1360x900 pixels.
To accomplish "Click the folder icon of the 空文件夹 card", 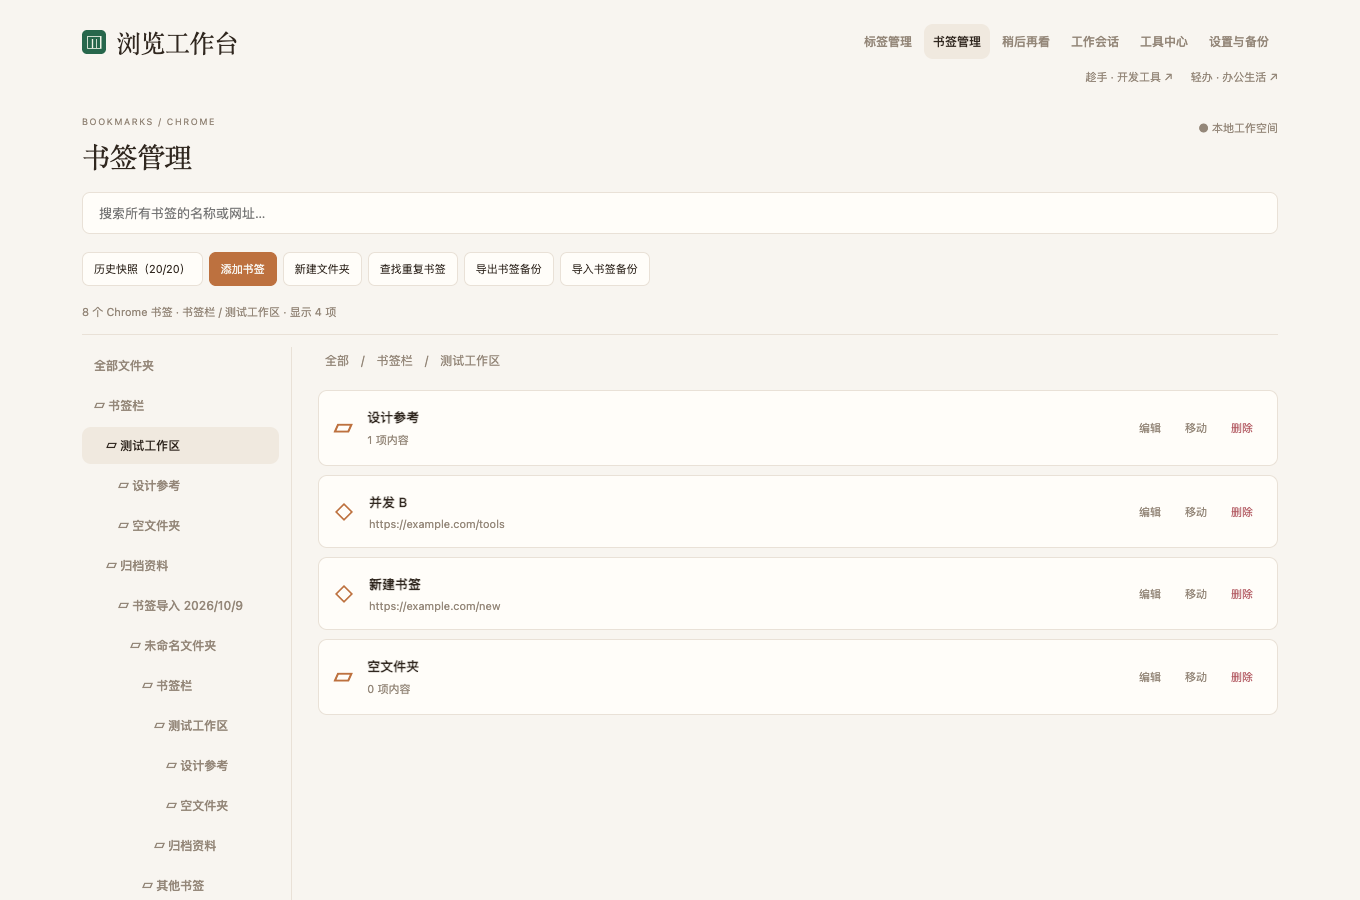I will [x=343, y=677].
